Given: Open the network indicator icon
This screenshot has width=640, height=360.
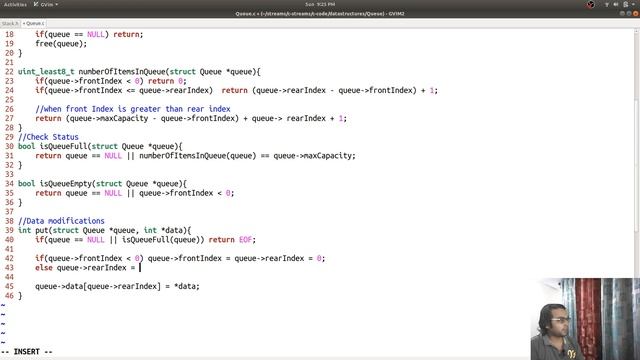Looking at the screenshot, I should pos(607,4).
